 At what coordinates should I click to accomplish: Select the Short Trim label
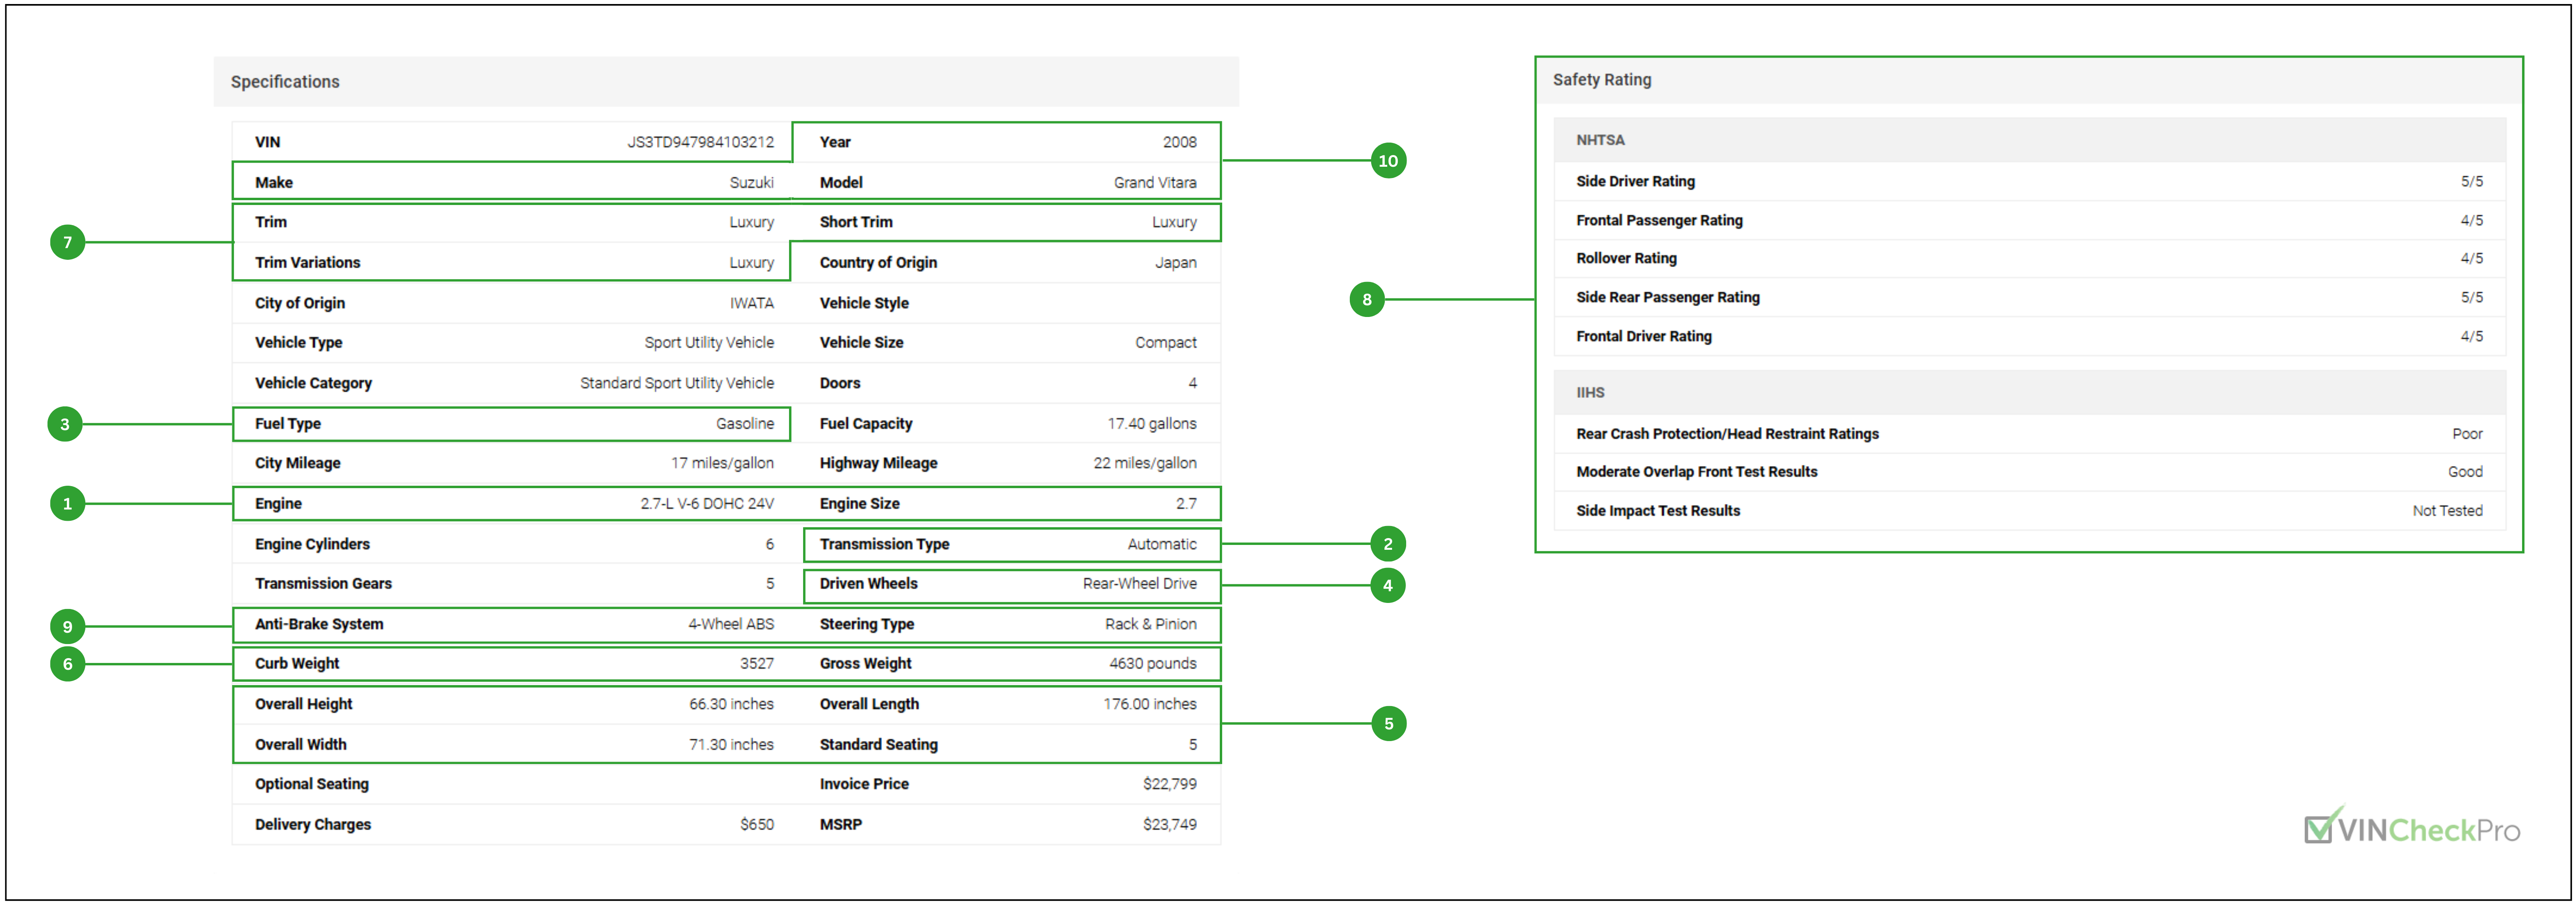coord(856,222)
